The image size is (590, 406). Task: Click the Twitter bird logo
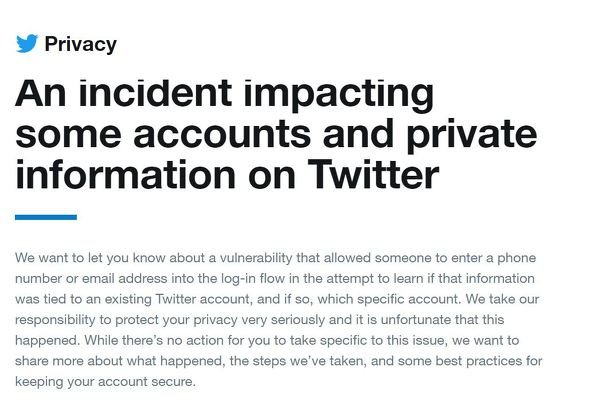click(x=27, y=43)
